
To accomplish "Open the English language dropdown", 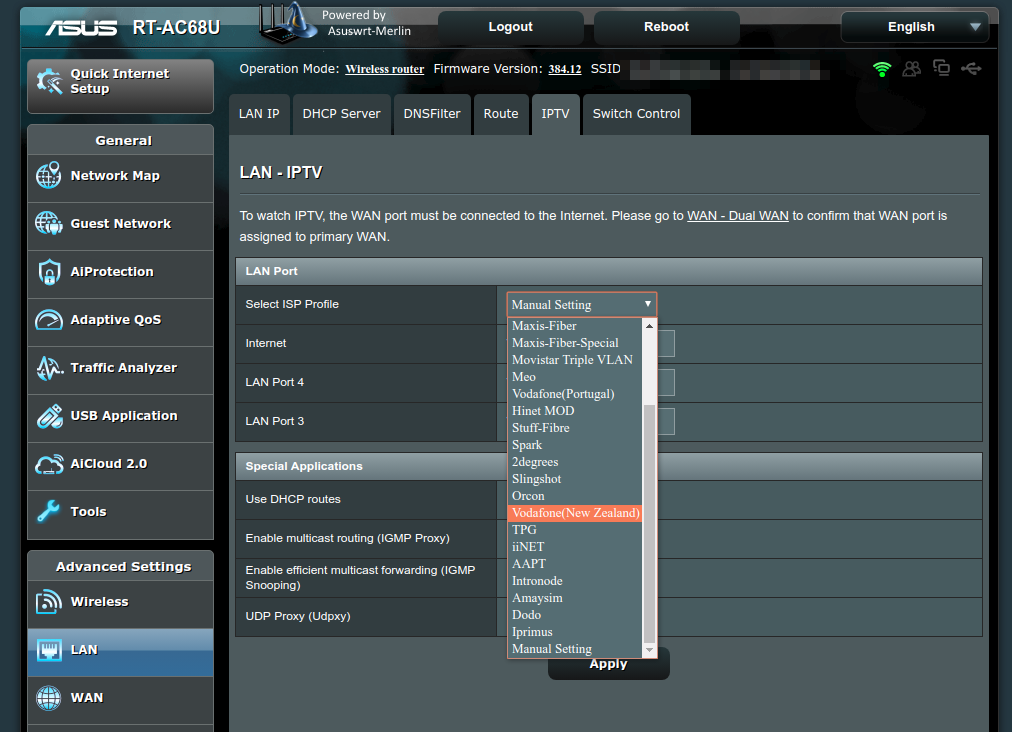I will pyautogui.click(x=915, y=27).
